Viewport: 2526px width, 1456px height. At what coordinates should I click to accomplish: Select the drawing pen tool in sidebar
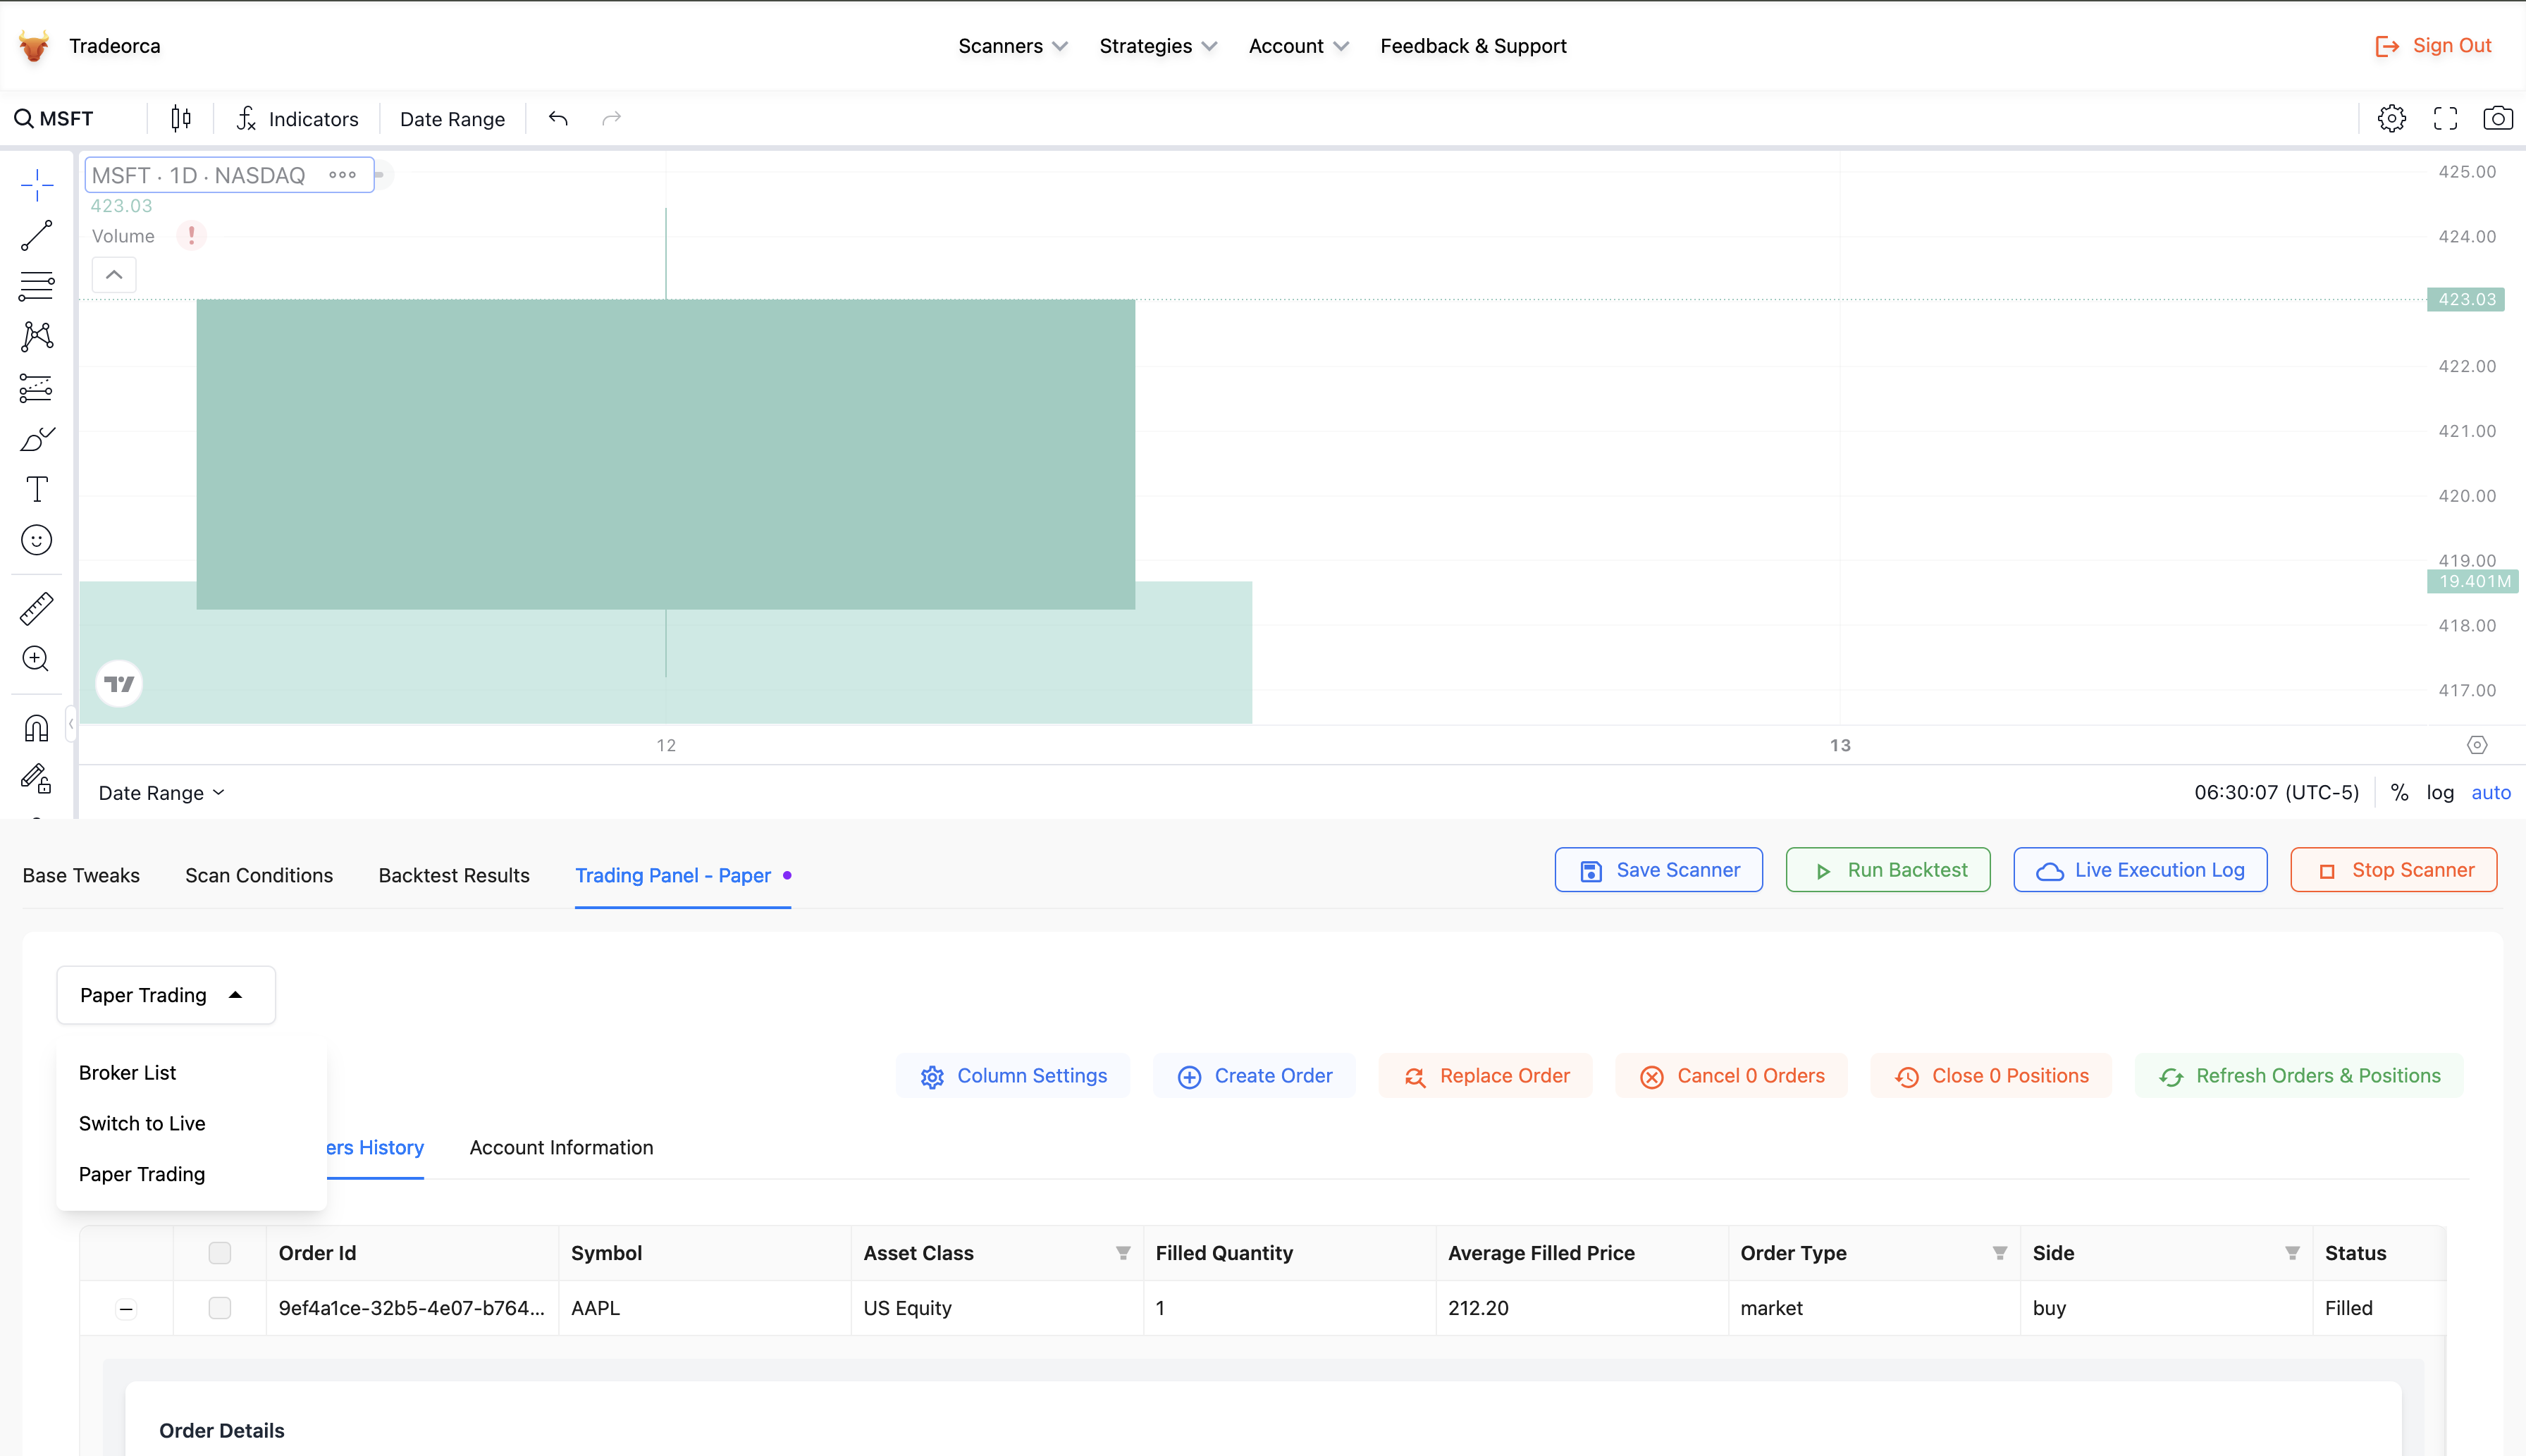(x=37, y=439)
